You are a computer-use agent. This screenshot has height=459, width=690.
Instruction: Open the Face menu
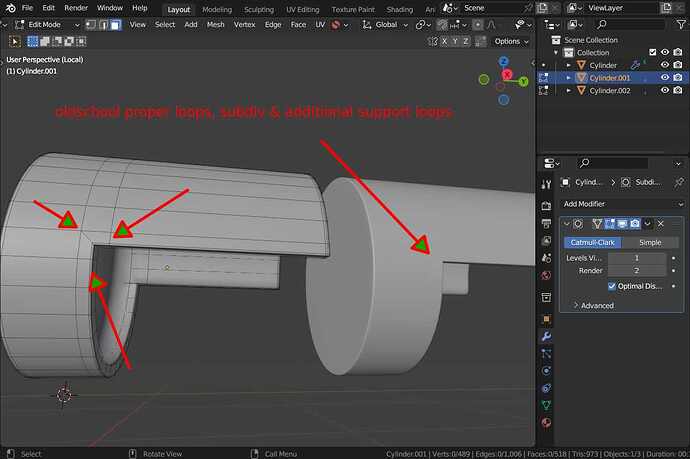(298, 25)
